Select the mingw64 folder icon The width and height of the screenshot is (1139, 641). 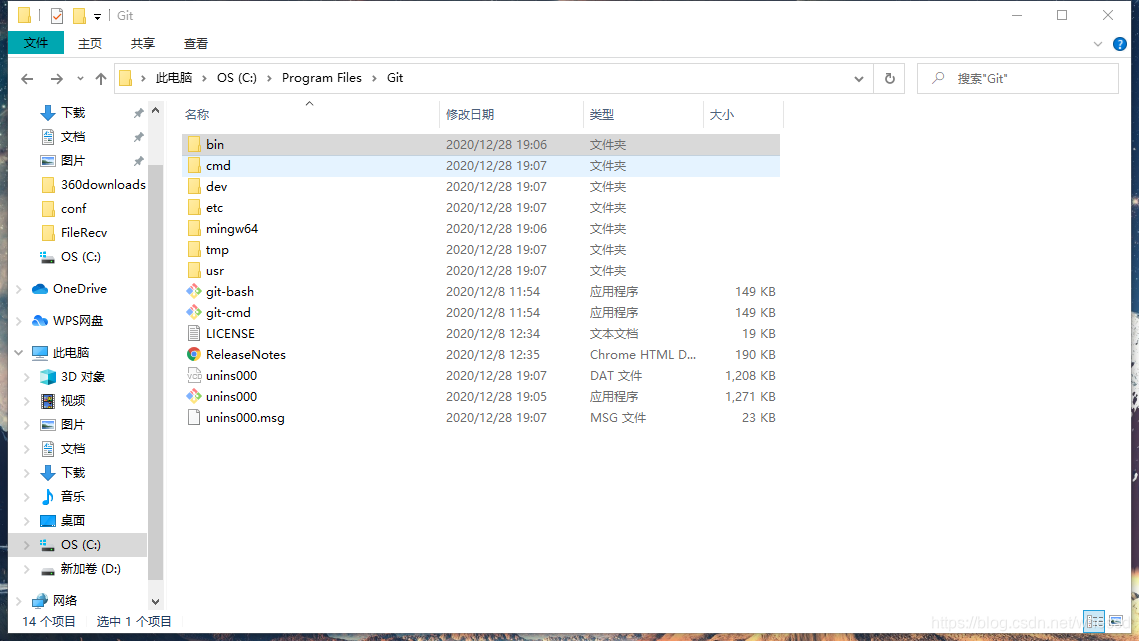tap(194, 228)
